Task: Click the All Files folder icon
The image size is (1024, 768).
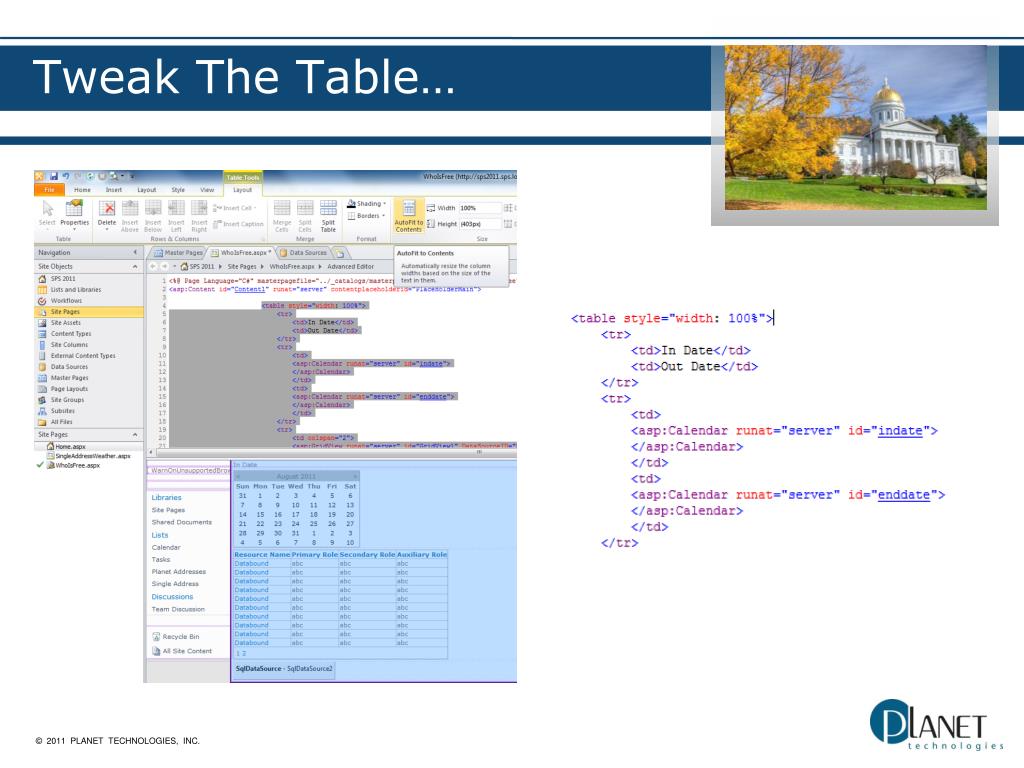Action: pos(42,422)
